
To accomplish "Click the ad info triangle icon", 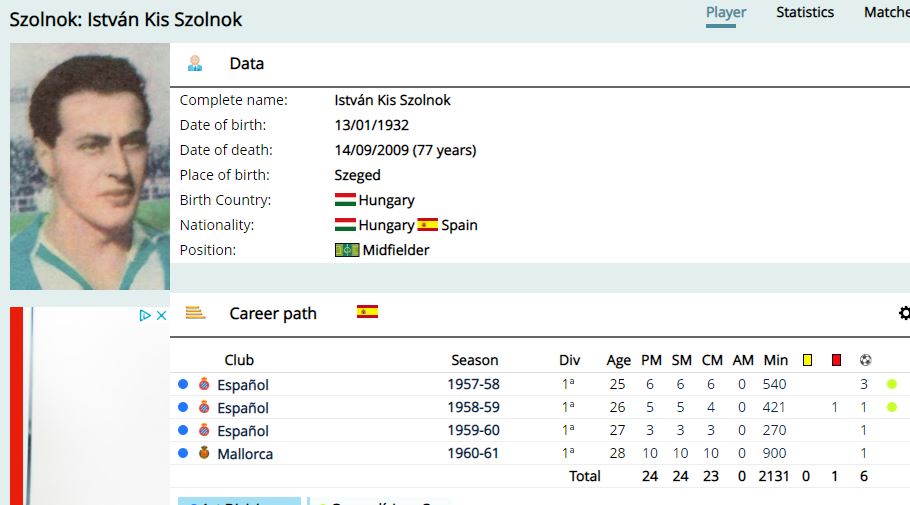I will 145,315.
